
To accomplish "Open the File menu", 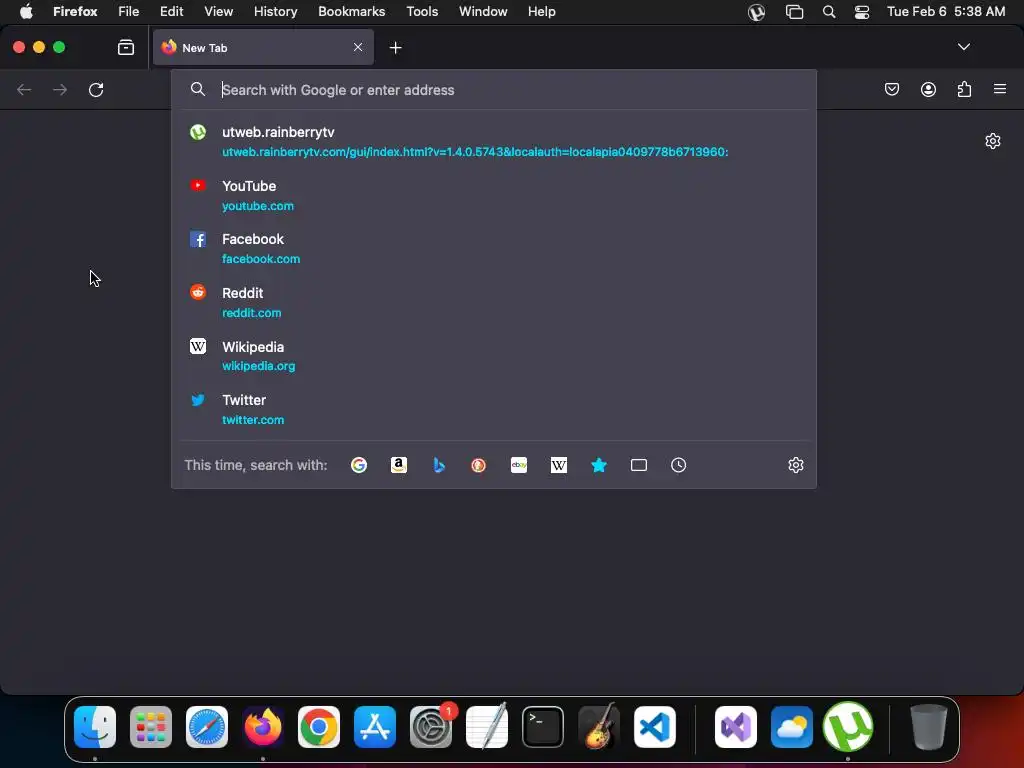I will pos(129,12).
